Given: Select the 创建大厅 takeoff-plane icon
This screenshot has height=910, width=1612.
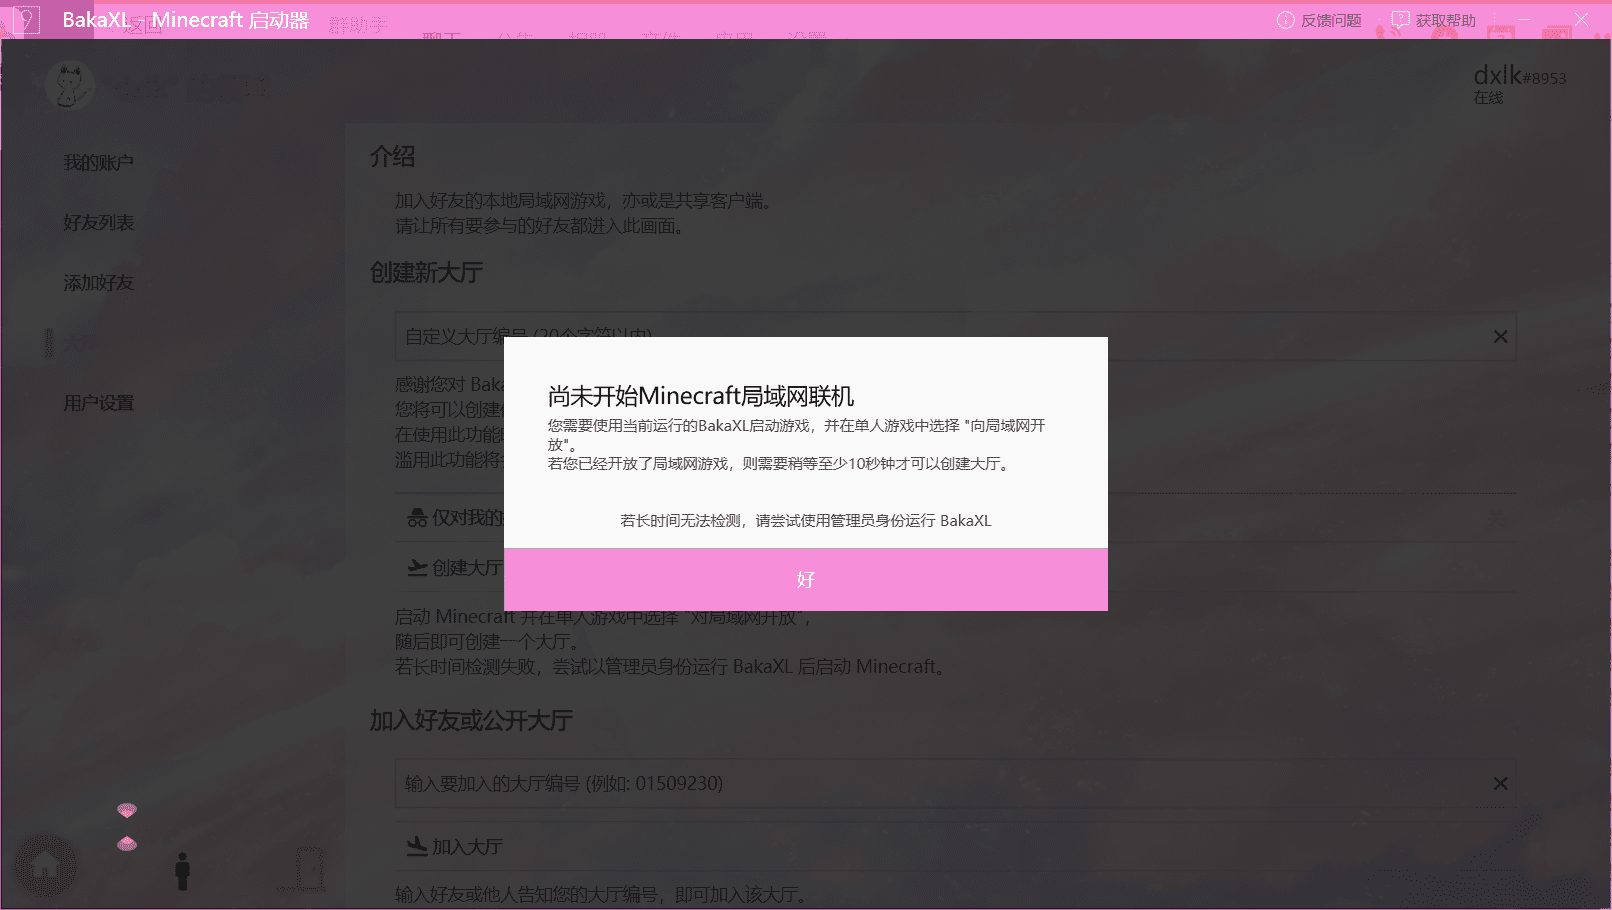Looking at the screenshot, I should tap(417, 567).
